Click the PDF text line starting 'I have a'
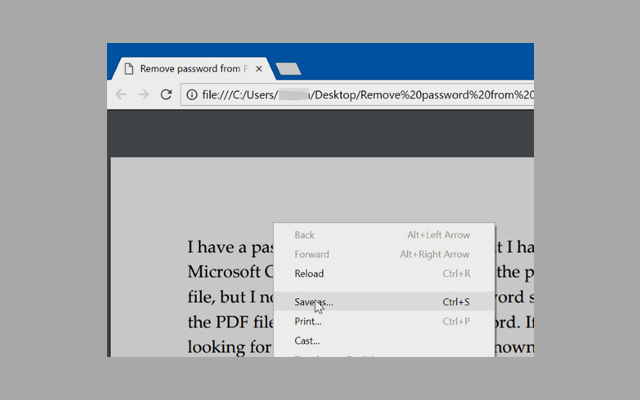 pos(229,246)
